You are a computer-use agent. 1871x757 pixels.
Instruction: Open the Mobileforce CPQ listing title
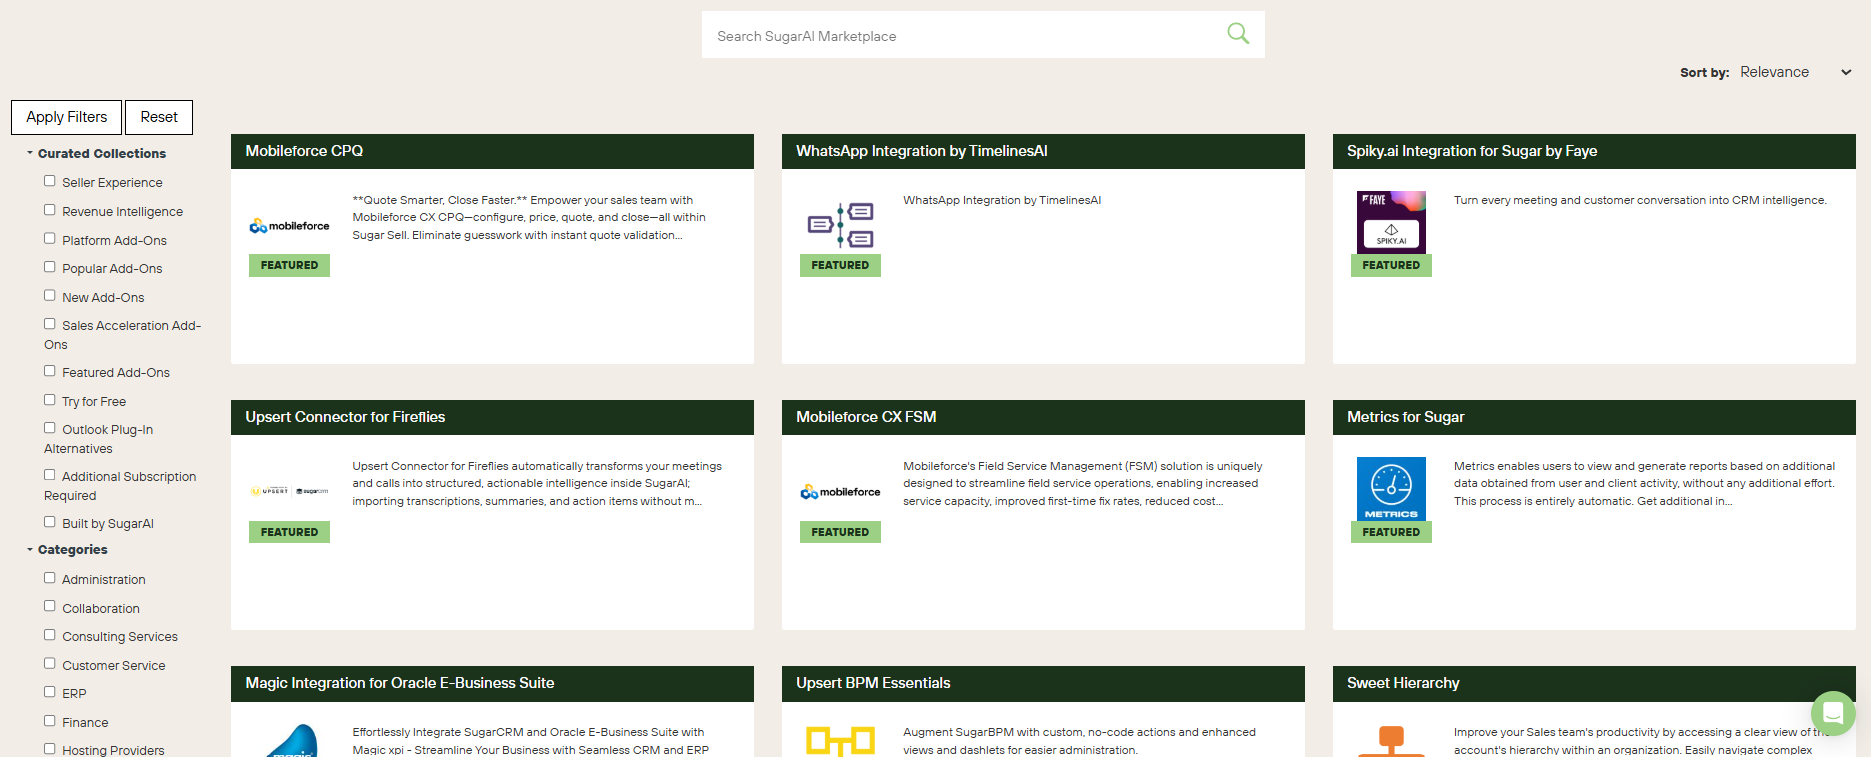304,151
